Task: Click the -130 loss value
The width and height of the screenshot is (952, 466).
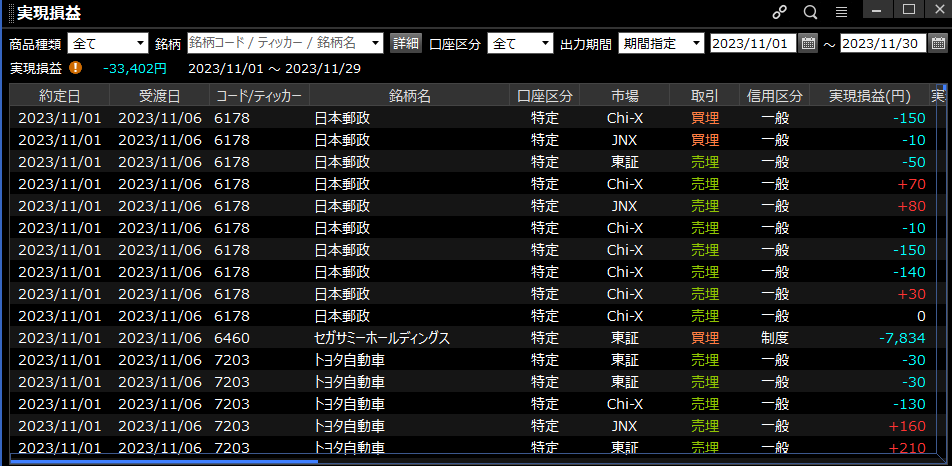Action: pyautogui.click(x=909, y=404)
